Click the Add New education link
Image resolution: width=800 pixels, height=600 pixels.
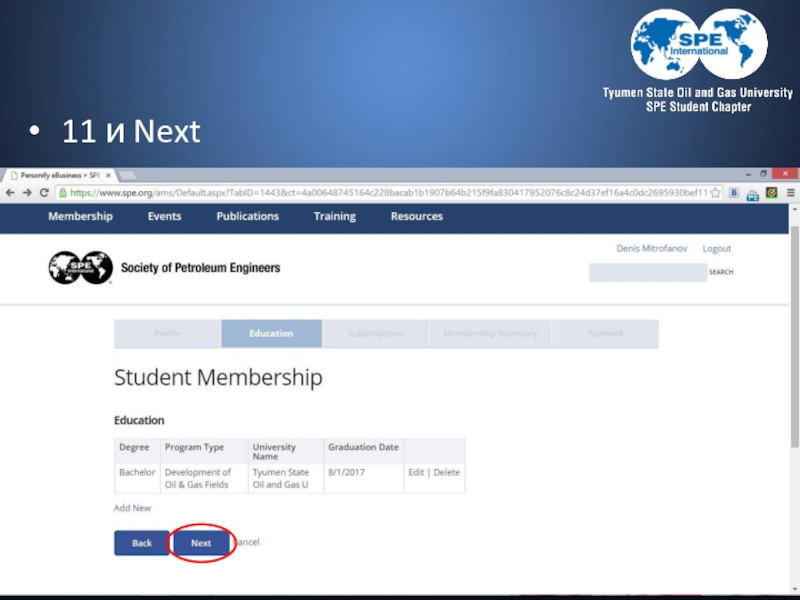click(132, 508)
